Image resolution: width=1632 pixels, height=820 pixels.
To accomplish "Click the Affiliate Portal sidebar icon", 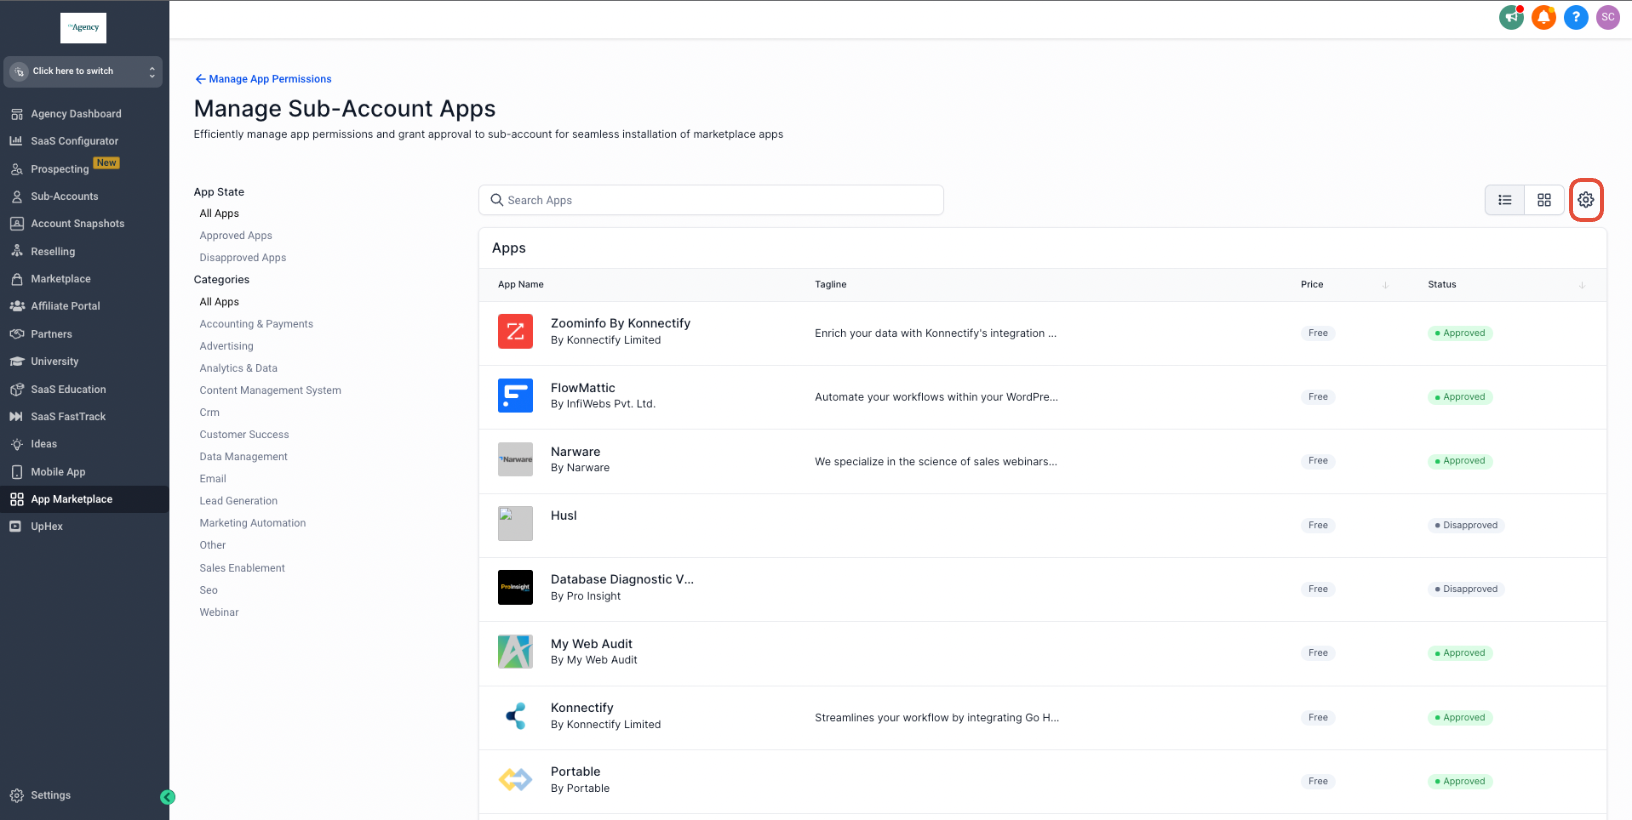I will click(17, 306).
